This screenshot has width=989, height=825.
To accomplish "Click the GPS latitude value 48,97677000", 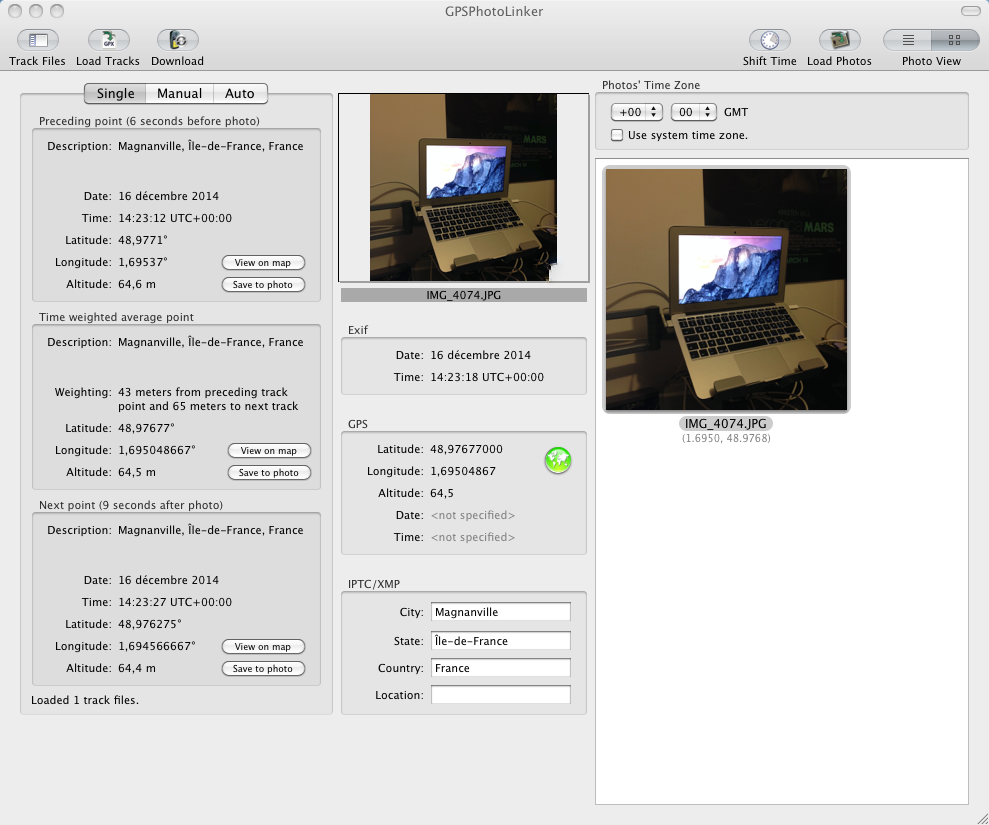I will [x=467, y=449].
